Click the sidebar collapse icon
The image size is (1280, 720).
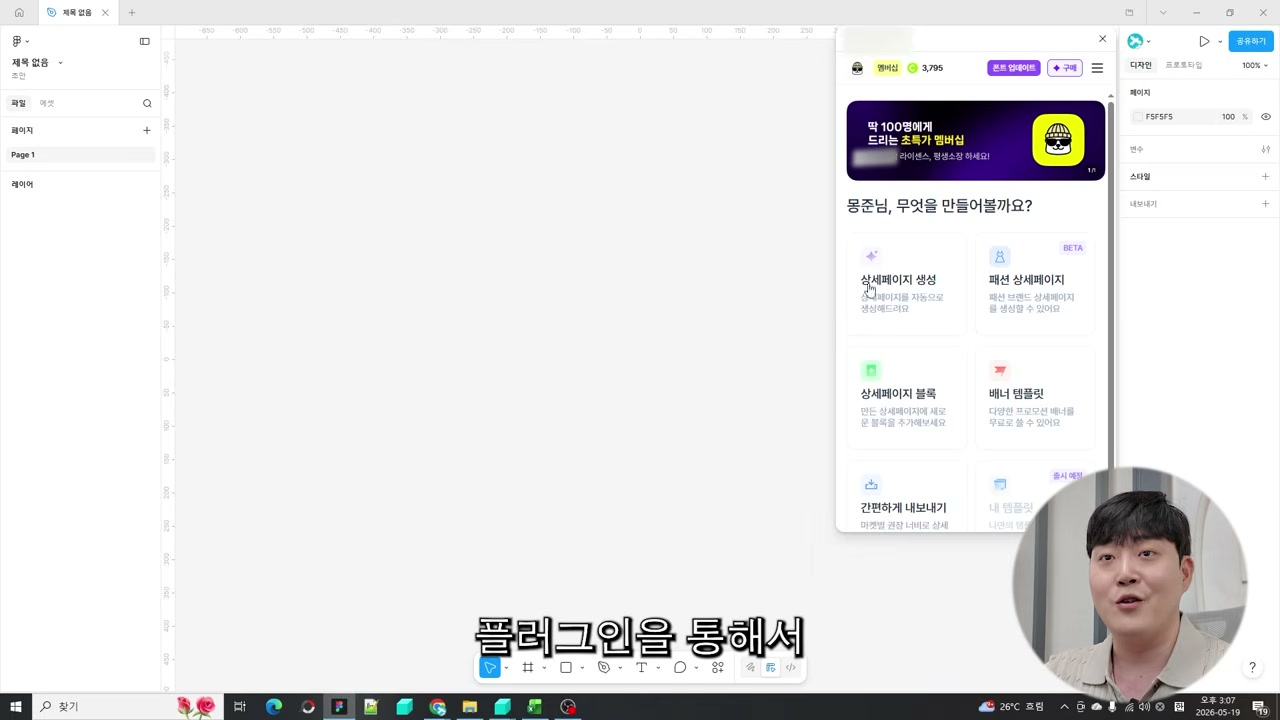[x=145, y=41]
